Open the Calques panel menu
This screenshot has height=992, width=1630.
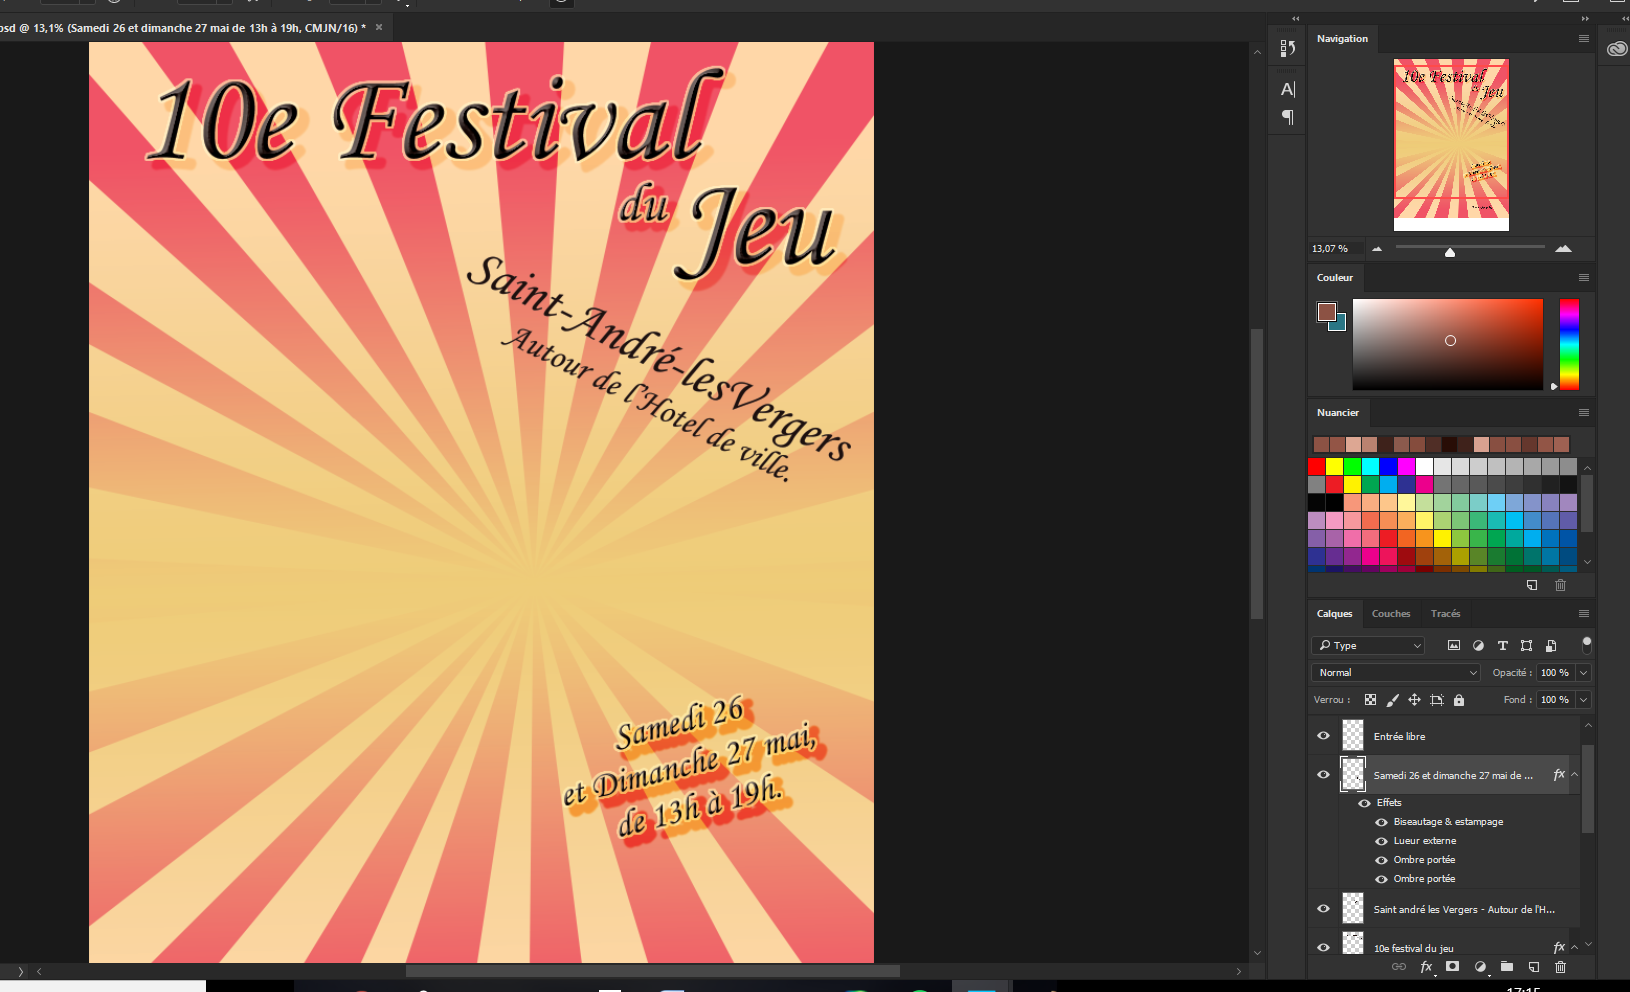(1583, 613)
